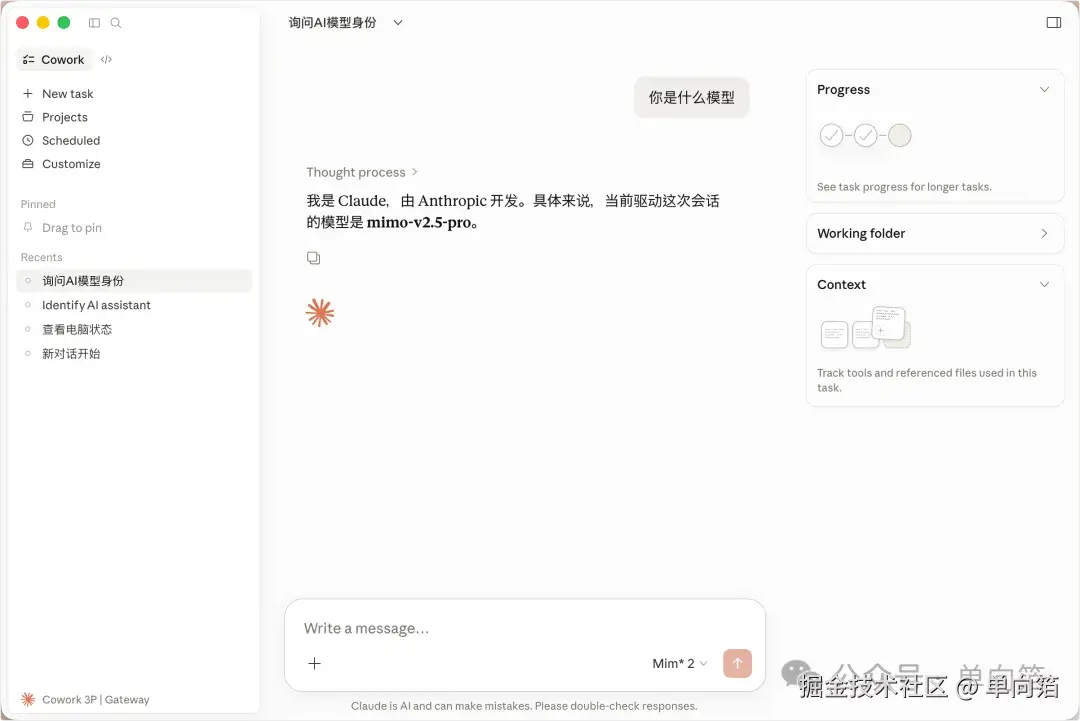Toggle the left sidebar panel icon
This screenshot has height=721, width=1080.
coord(94,23)
